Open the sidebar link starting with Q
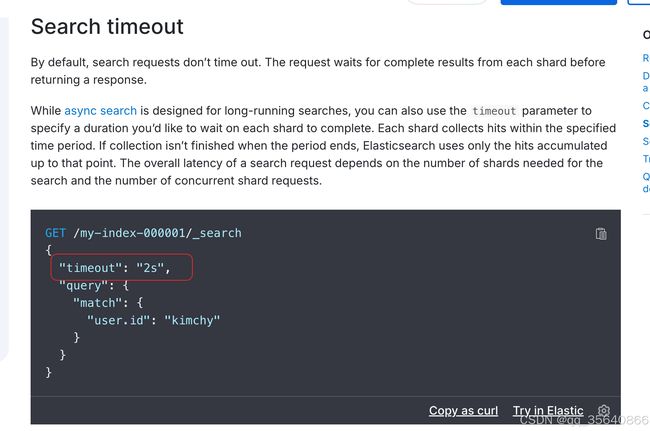Viewport: 650px width, 431px height. [646, 182]
